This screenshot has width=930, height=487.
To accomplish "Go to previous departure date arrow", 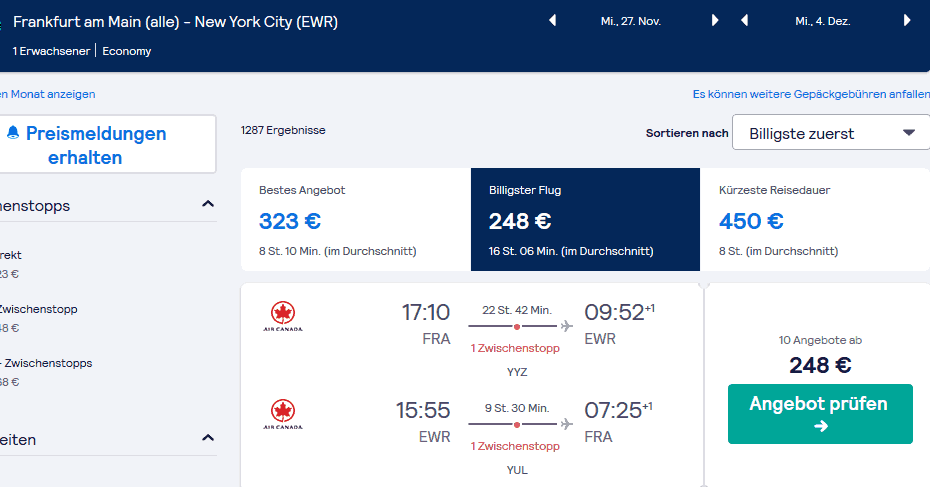I will [553, 21].
